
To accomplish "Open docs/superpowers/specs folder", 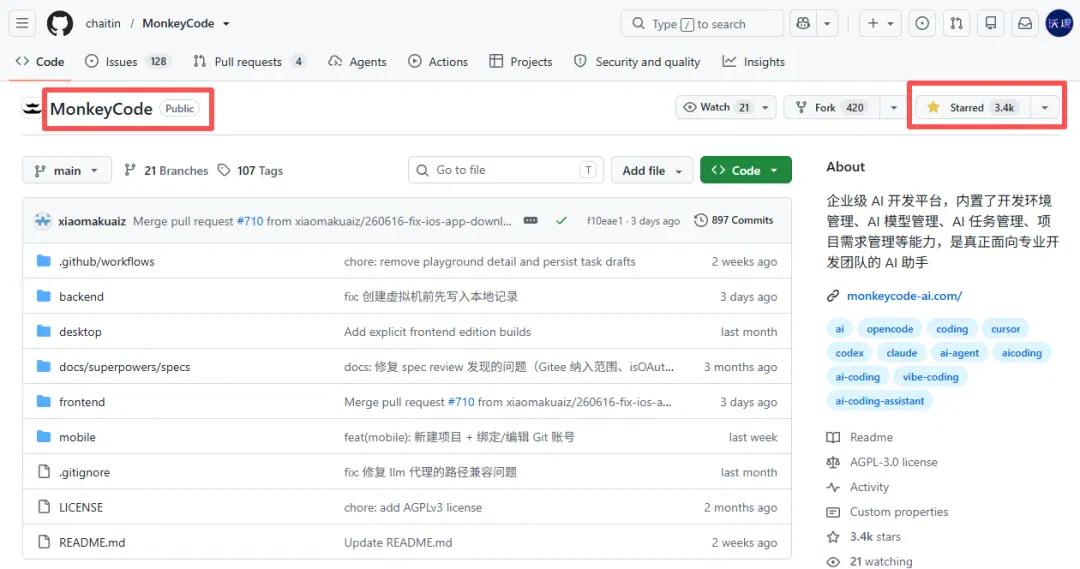I will point(125,366).
